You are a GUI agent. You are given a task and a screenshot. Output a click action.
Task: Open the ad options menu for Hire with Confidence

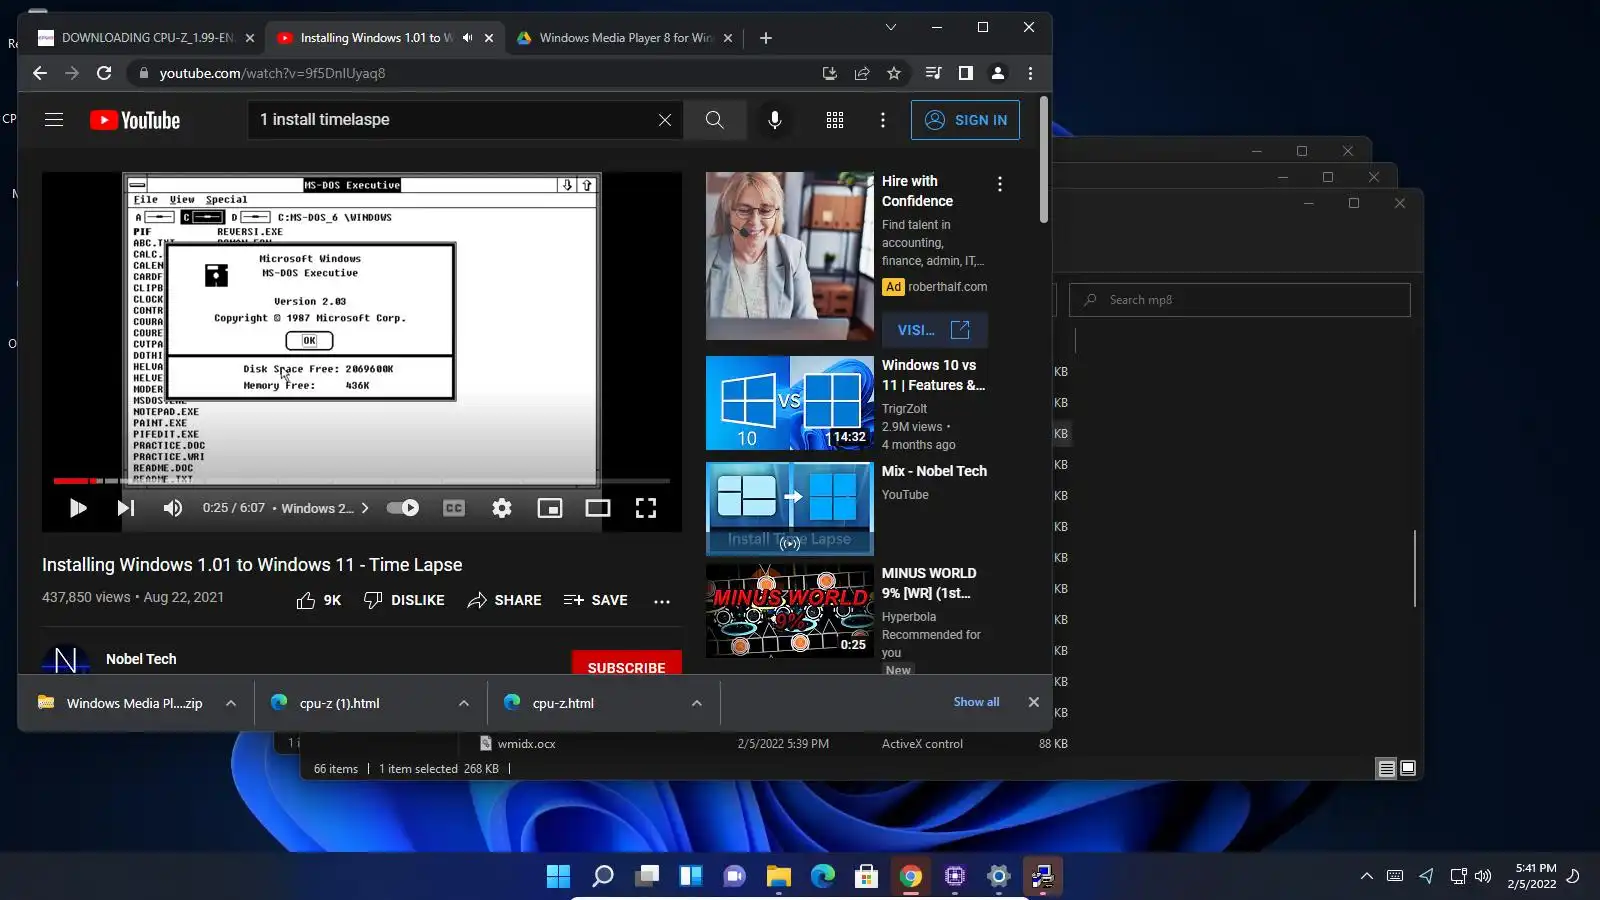pyautogui.click(x=1000, y=184)
